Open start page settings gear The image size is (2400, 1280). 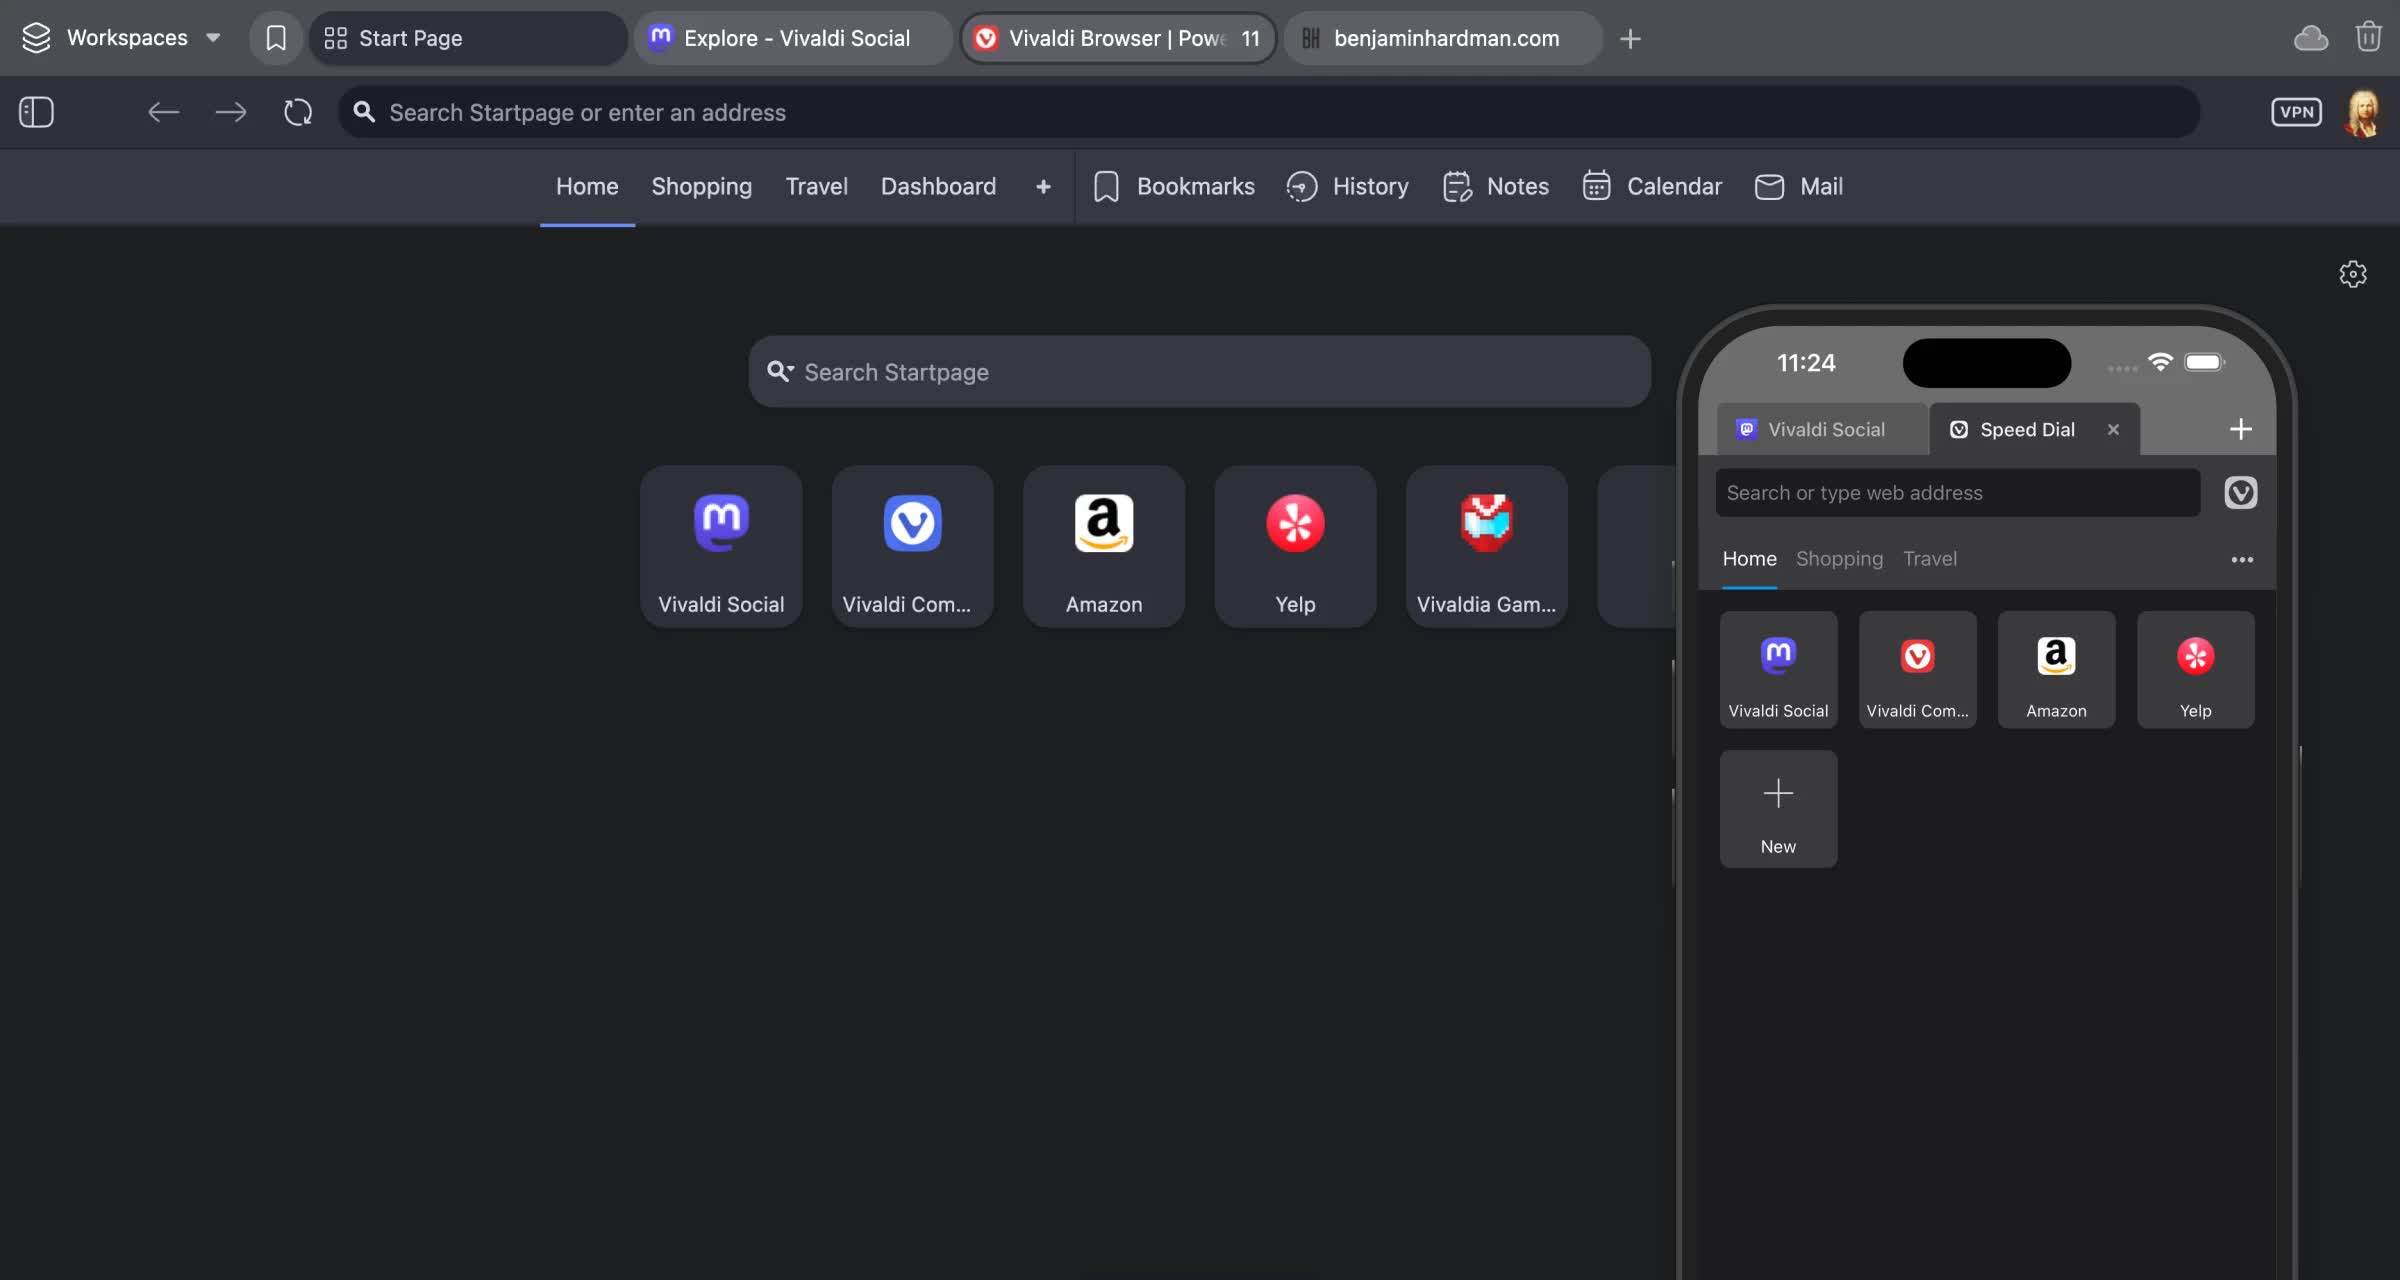(2352, 274)
